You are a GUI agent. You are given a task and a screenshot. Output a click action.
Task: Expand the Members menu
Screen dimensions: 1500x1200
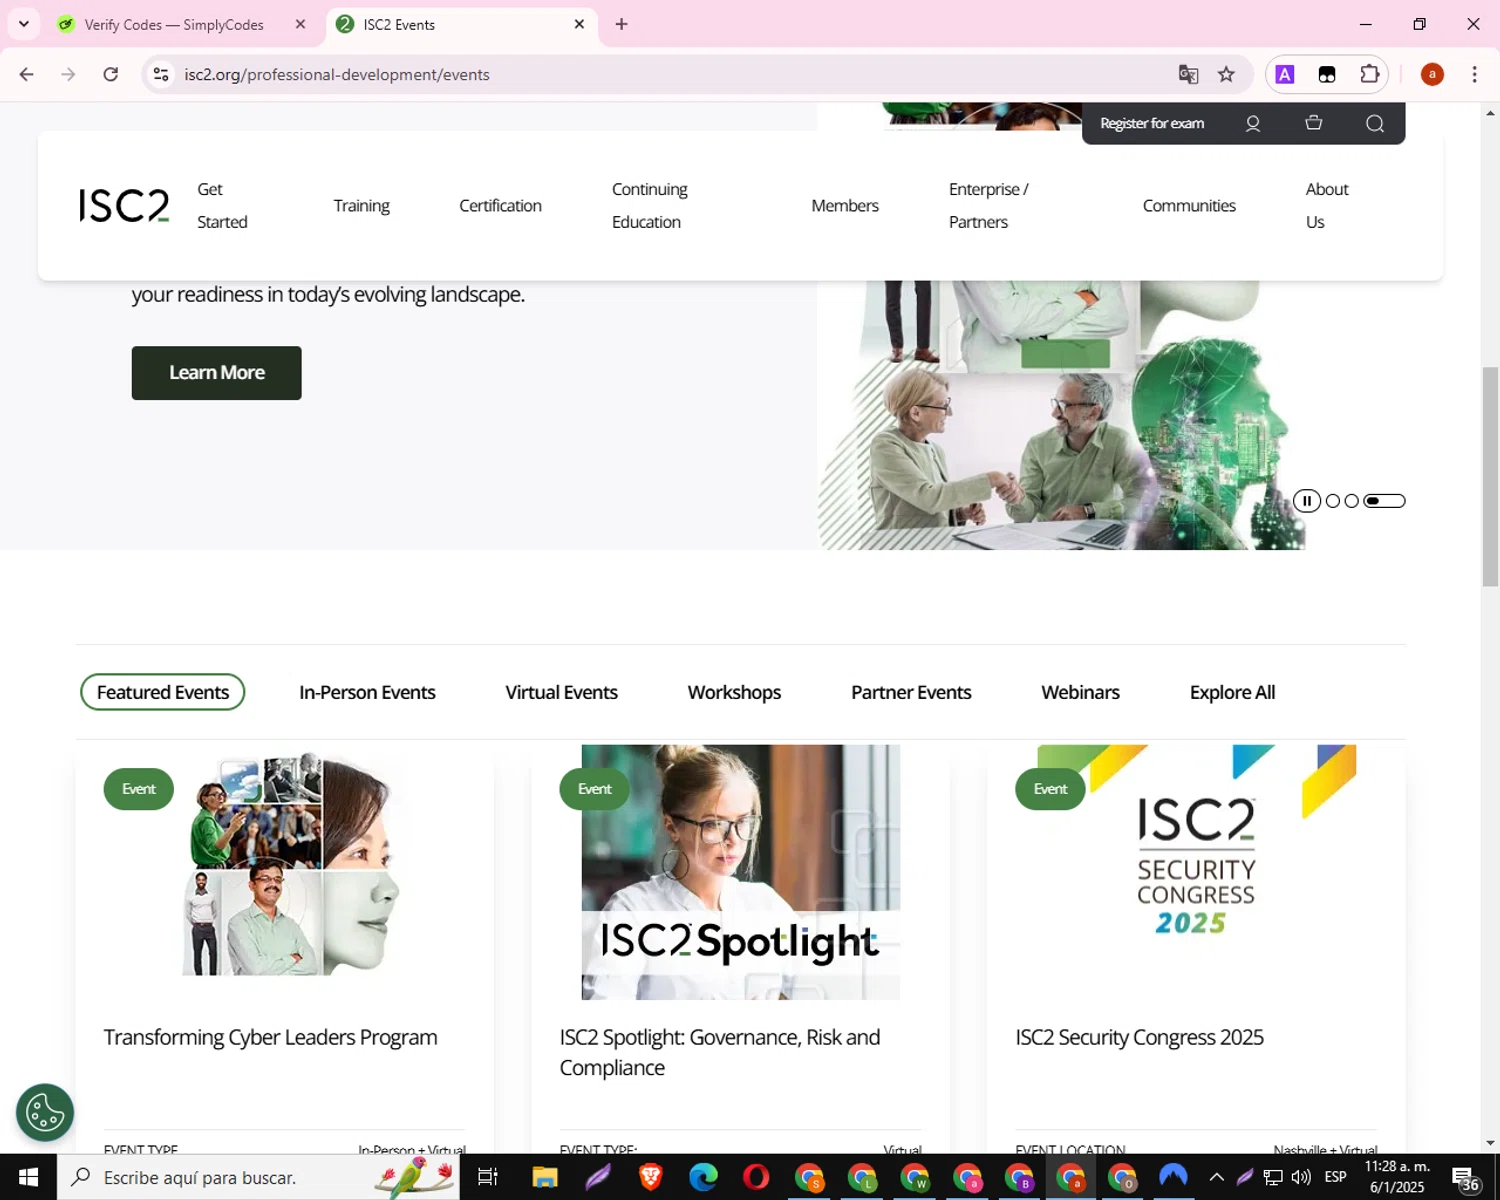pos(845,205)
